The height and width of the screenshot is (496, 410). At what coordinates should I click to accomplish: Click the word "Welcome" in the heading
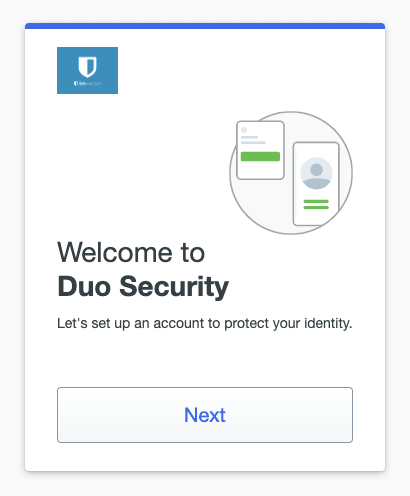(x=115, y=252)
